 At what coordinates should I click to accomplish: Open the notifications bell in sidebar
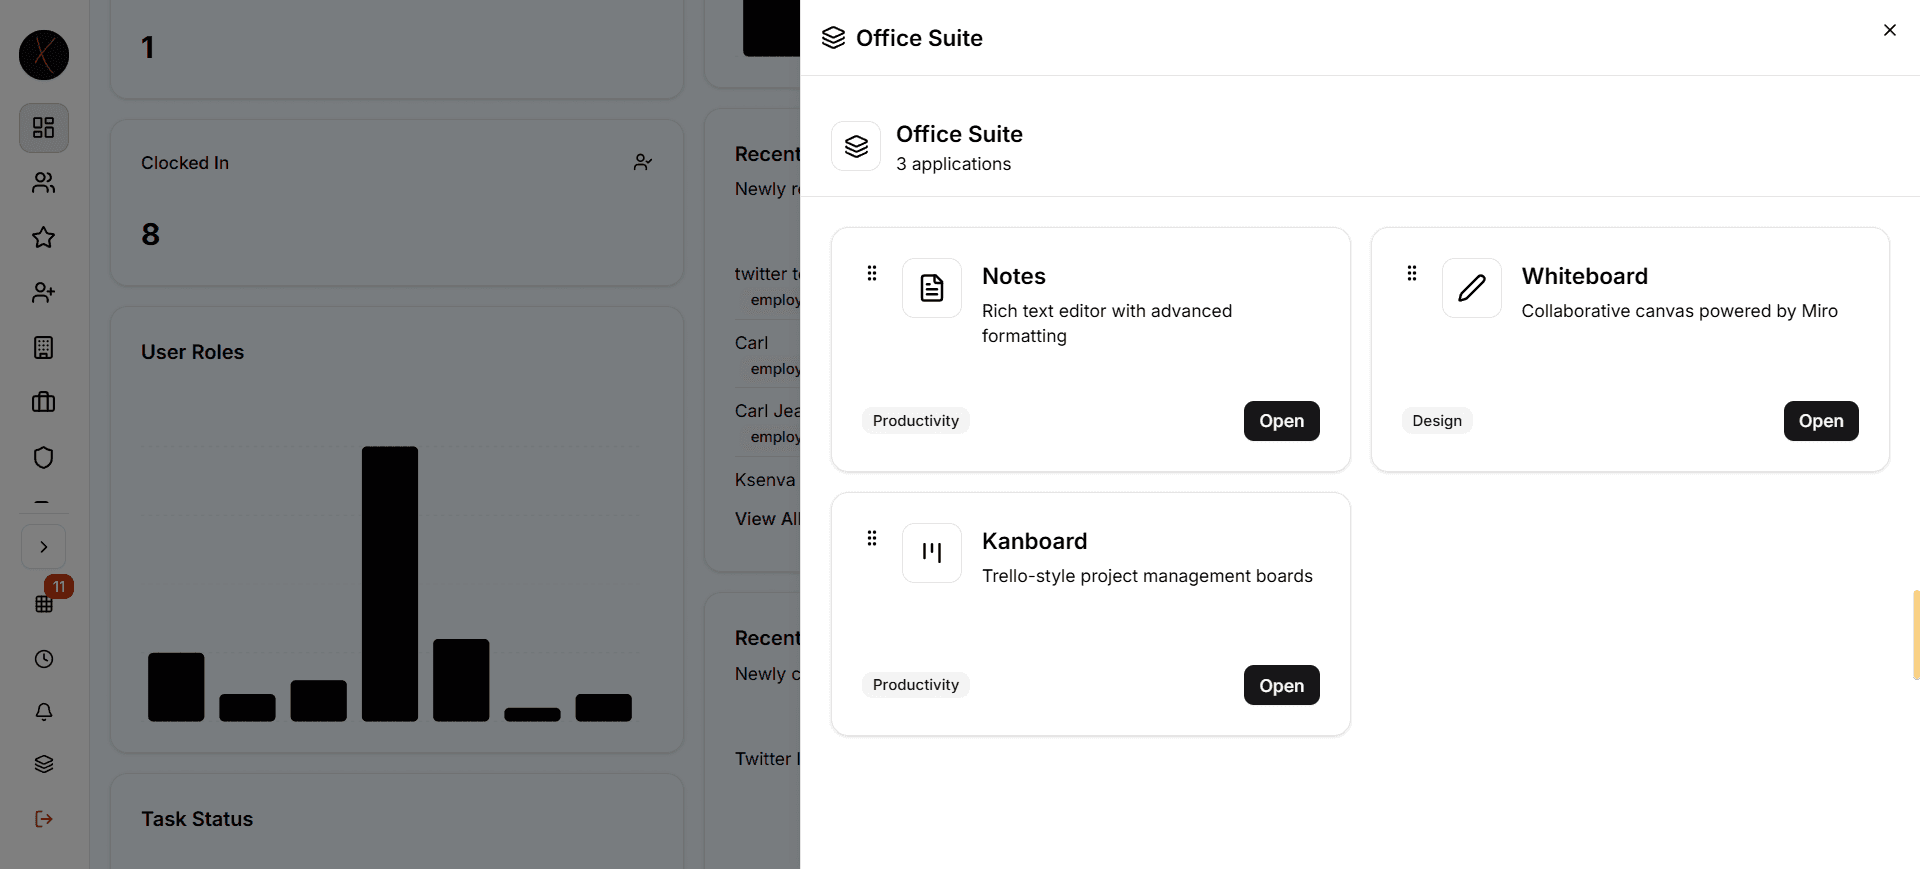[x=44, y=712]
